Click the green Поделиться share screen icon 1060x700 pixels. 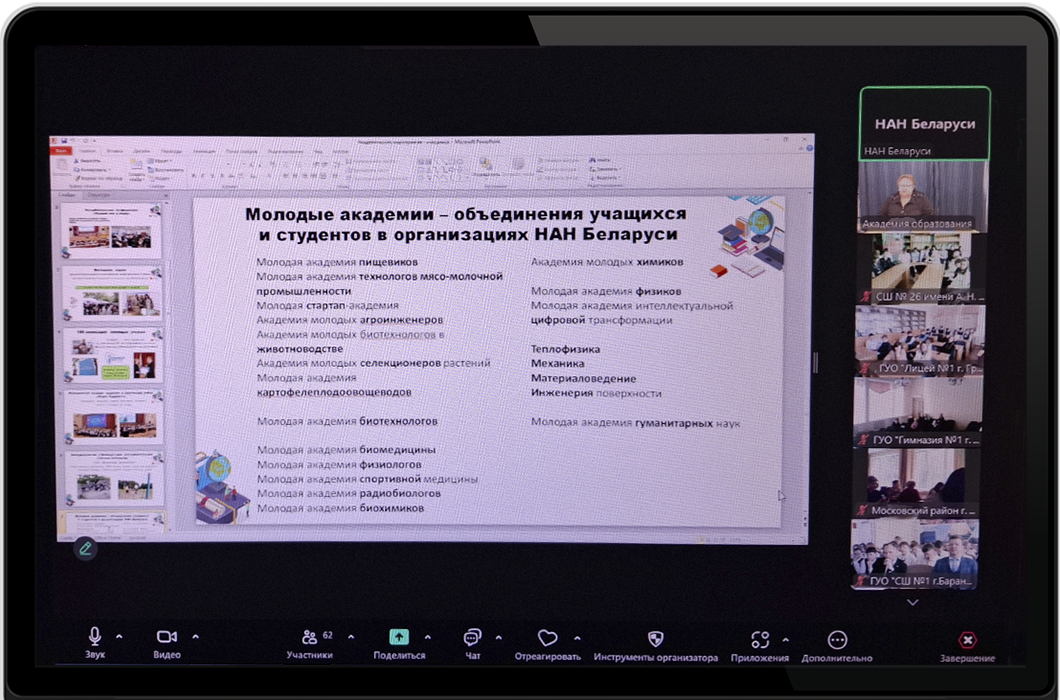399,636
